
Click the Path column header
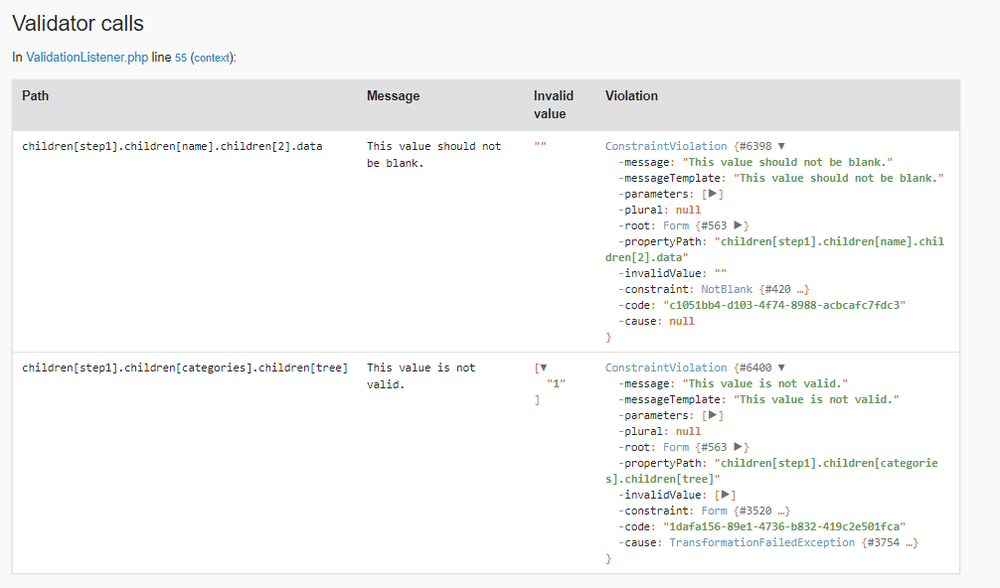[x=36, y=96]
